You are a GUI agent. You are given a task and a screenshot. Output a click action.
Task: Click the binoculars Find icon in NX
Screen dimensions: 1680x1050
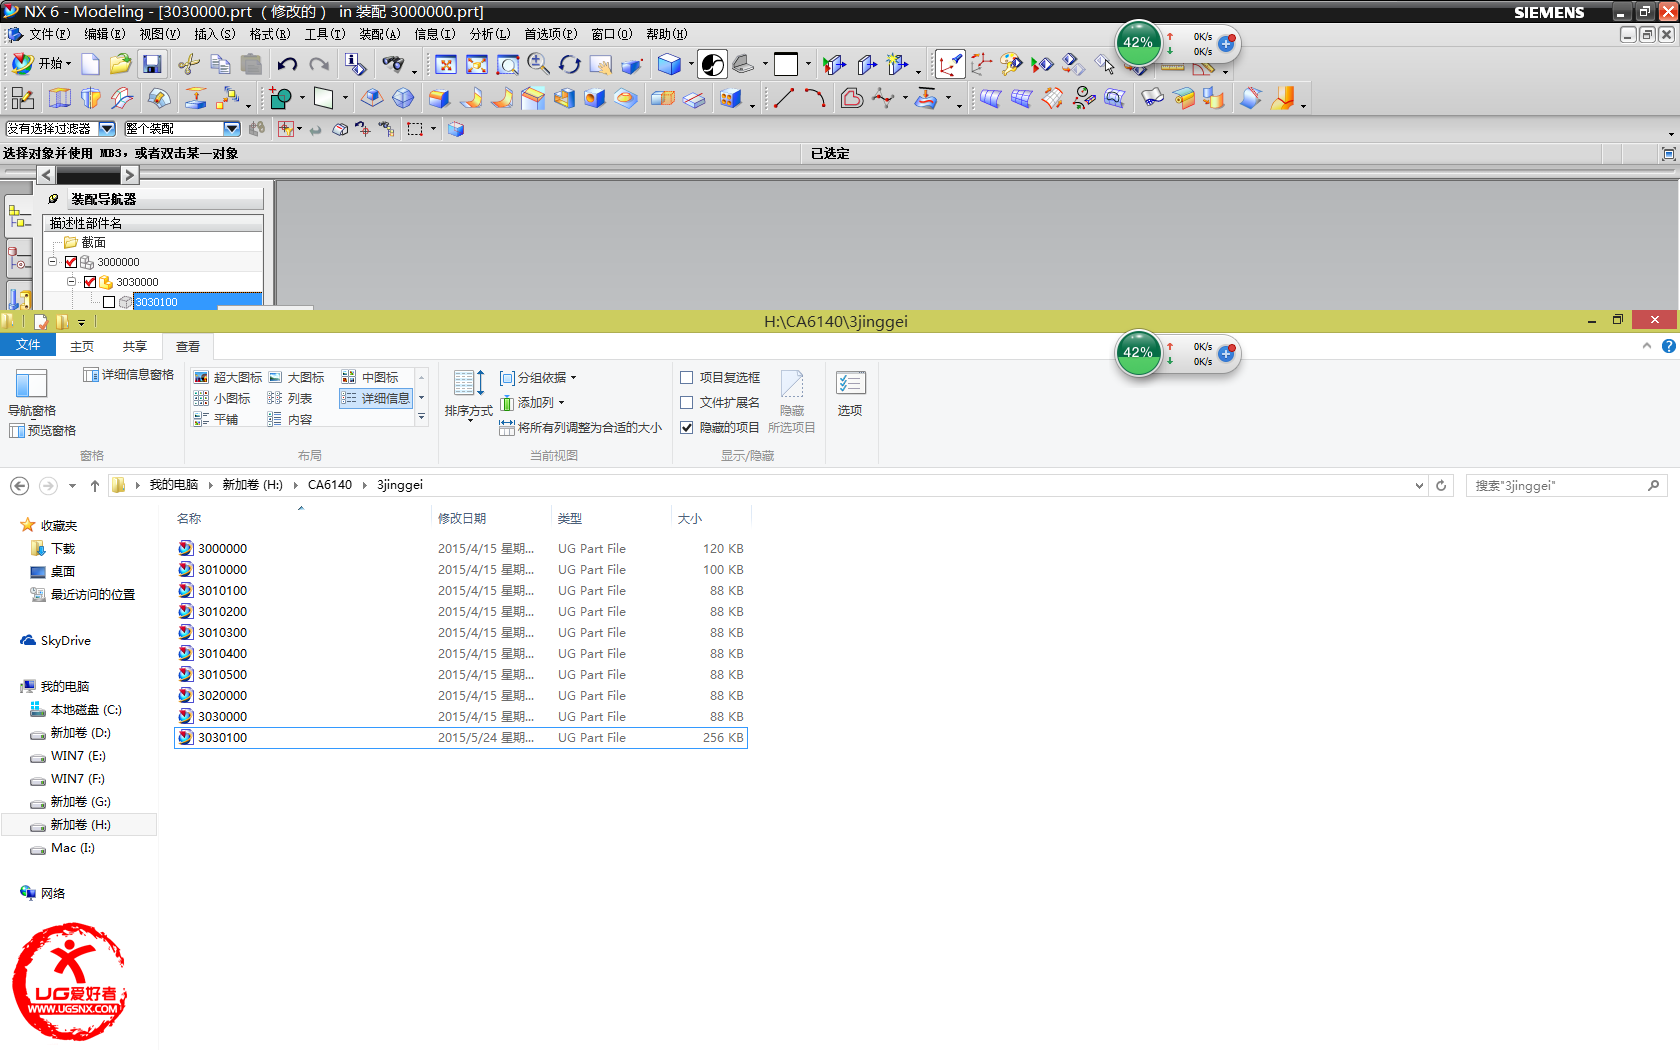click(x=394, y=64)
